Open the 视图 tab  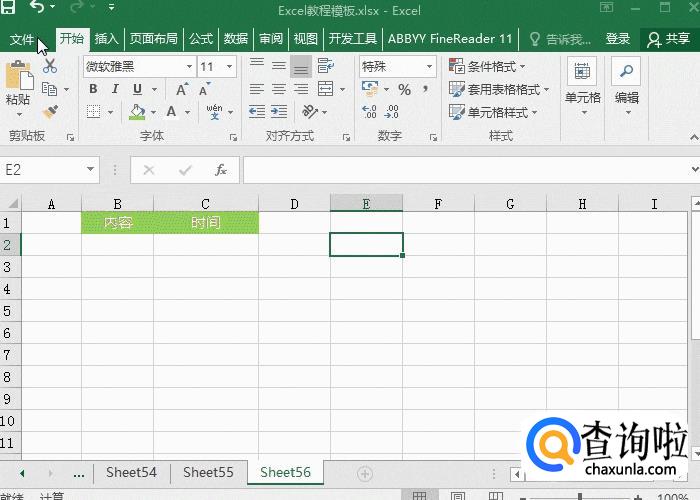coord(306,39)
